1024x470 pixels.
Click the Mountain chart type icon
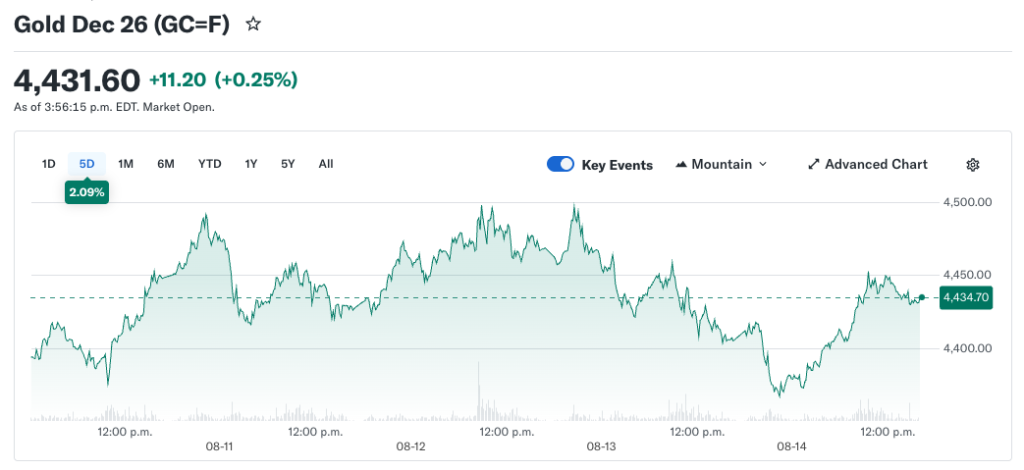681,164
